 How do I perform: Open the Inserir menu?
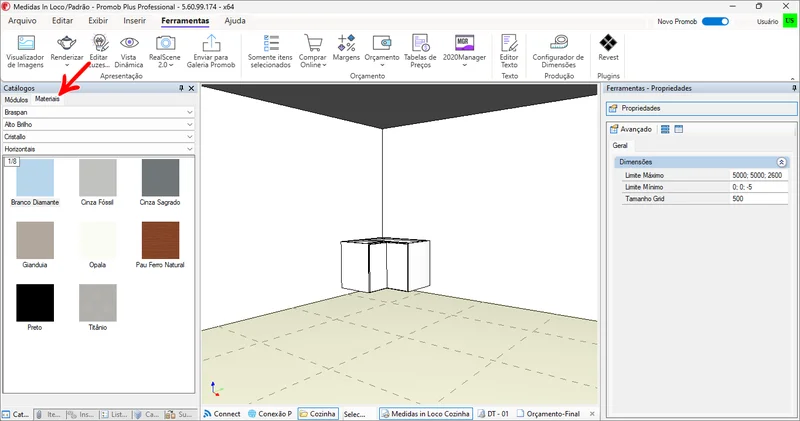pyautogui.click(x=133, y=20)
